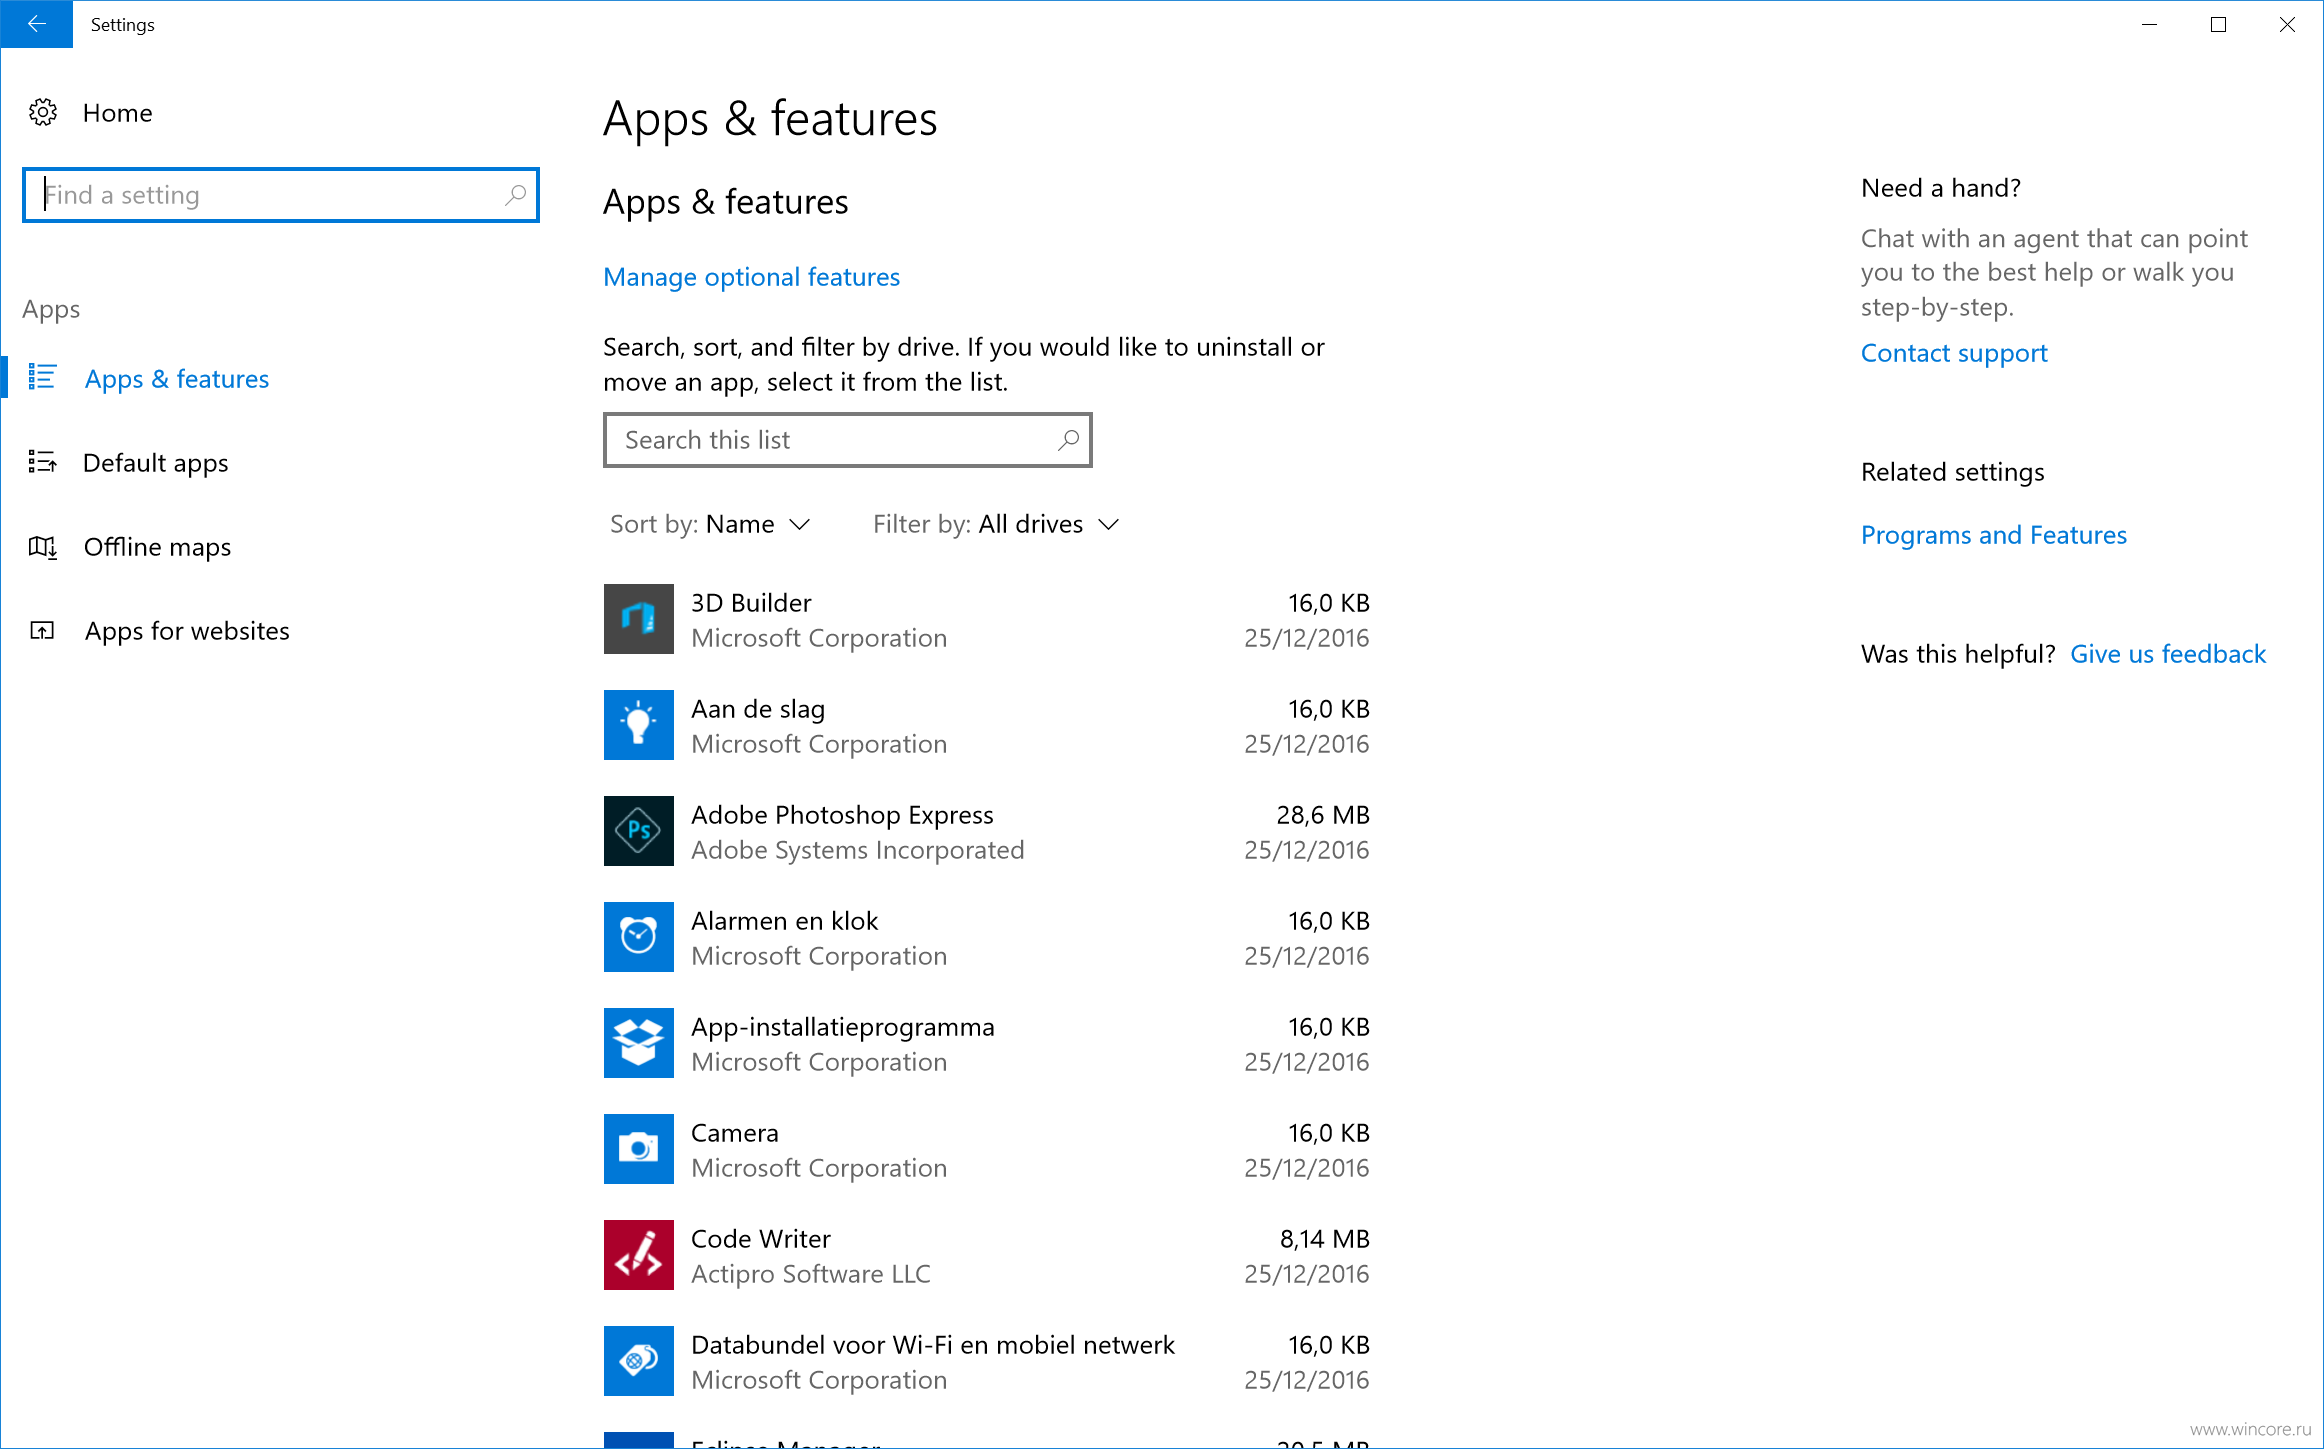Click the back arrow in the title bar
The image size is (2324, 1449).
36,24
